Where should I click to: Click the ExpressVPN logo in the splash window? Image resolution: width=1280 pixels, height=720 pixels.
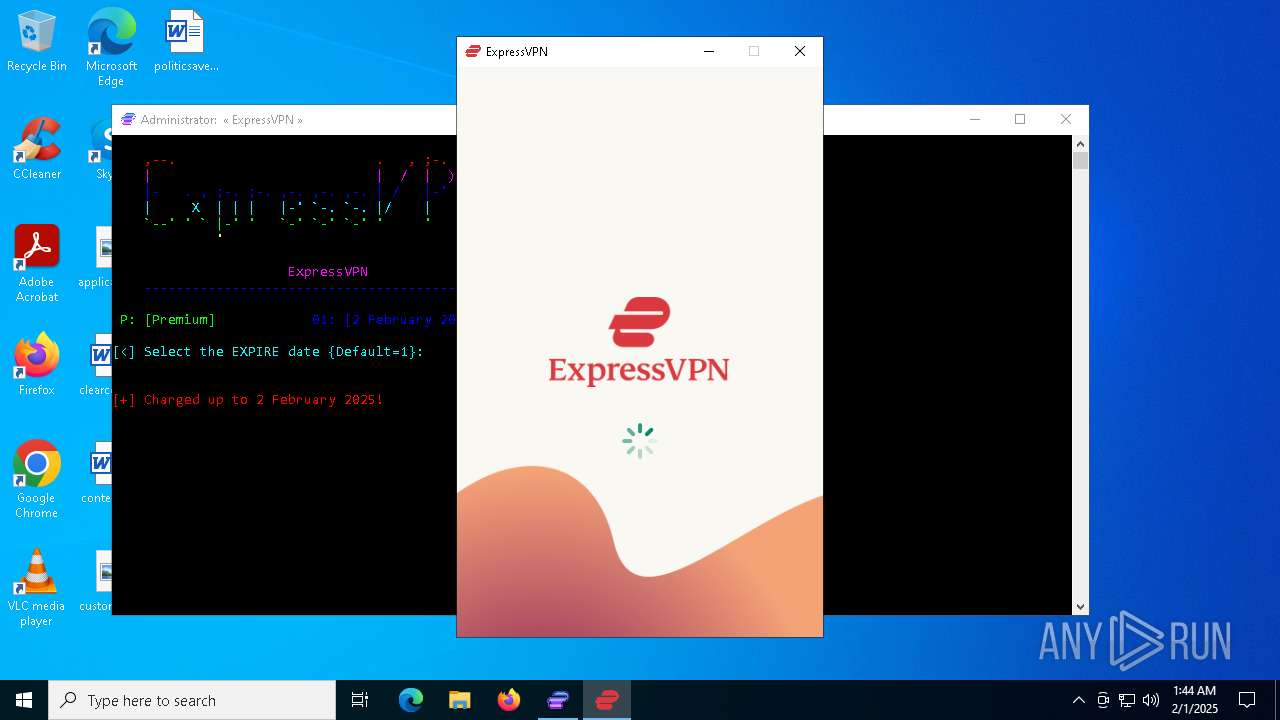639,341
